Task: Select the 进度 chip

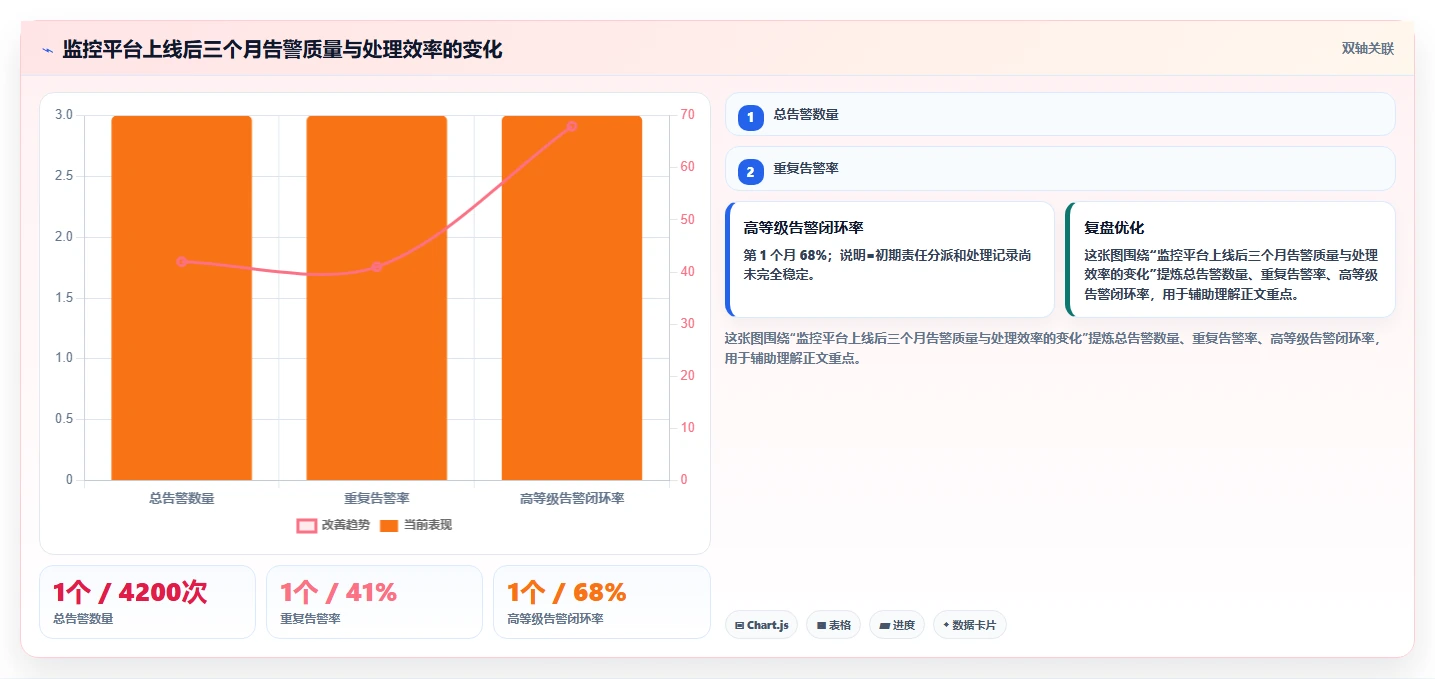Action: tap(897, 625)
